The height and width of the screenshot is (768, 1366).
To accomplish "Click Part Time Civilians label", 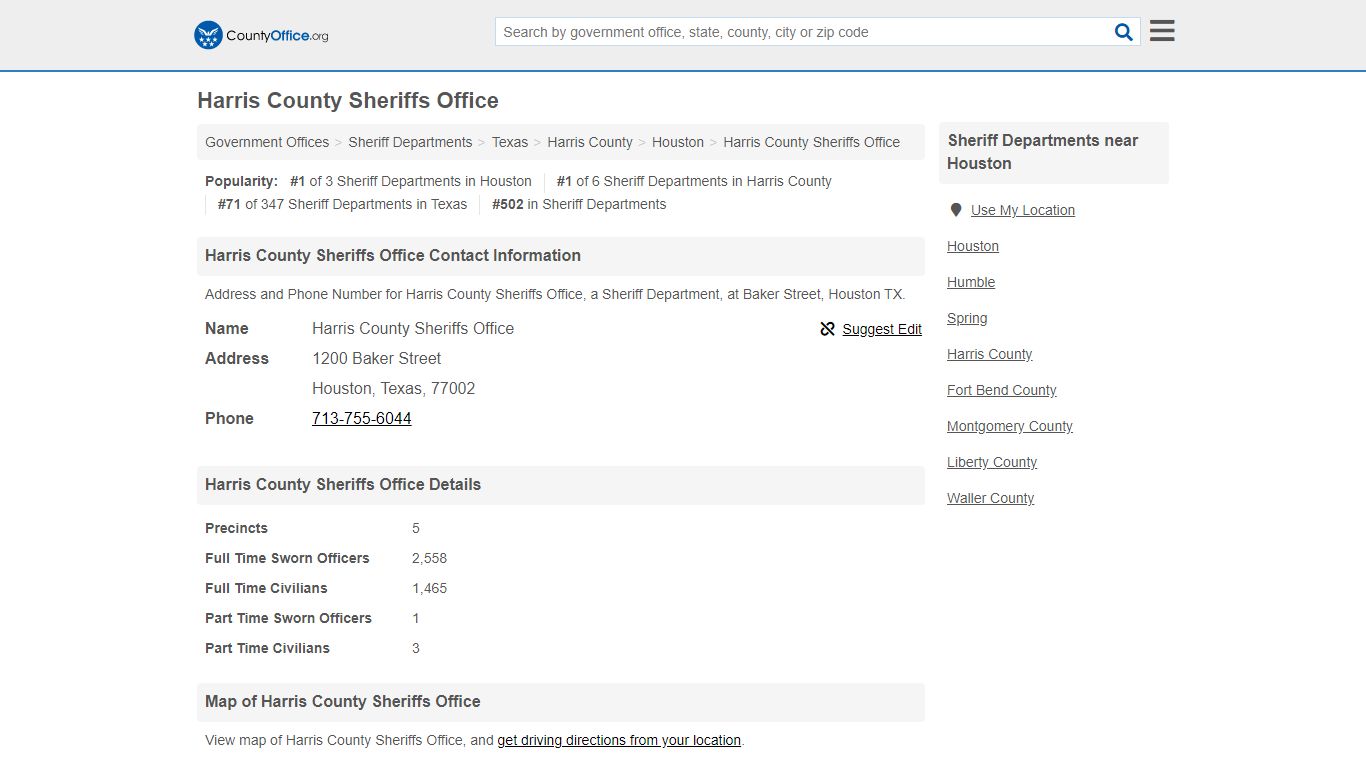I will (x=267, y=648).
